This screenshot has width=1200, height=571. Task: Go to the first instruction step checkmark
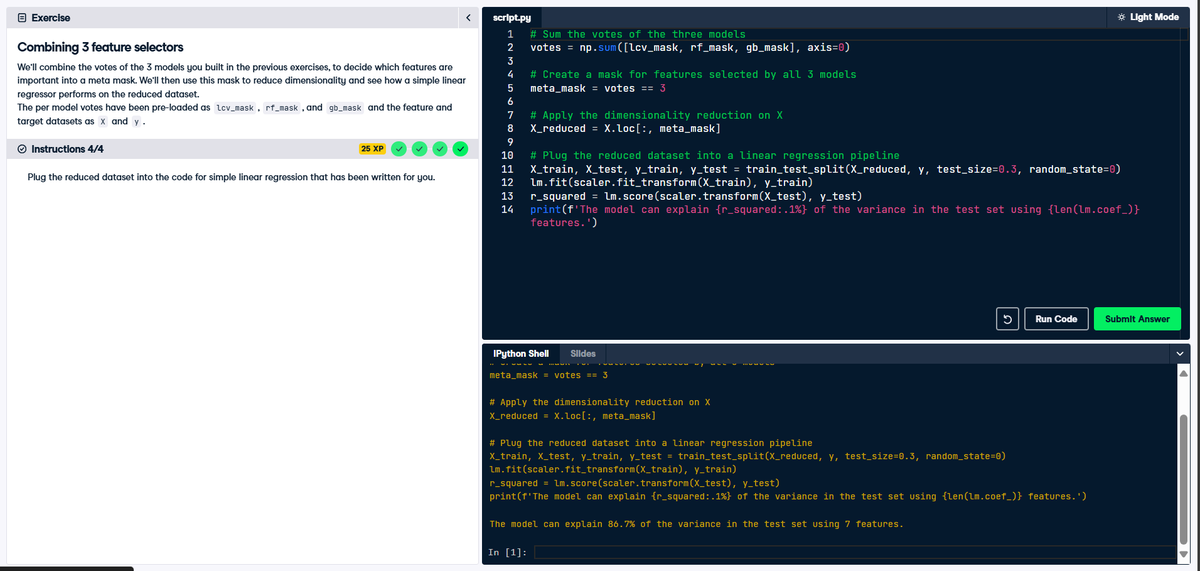click(x=399, y=149)
